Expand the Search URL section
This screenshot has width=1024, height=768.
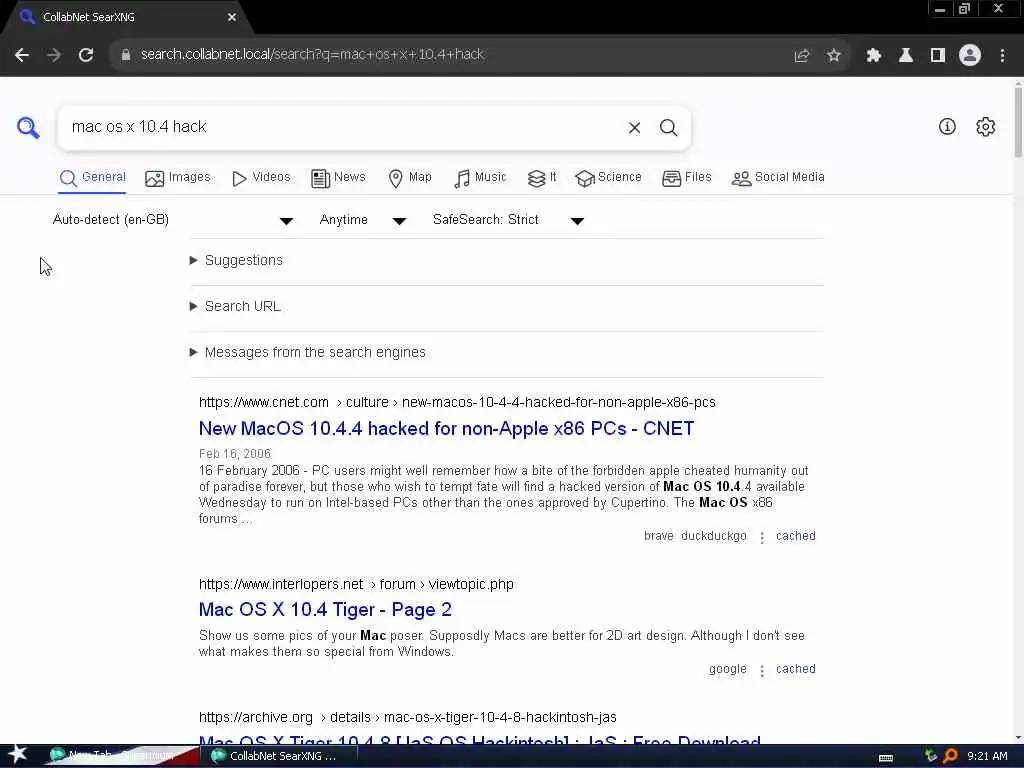(235, 307)
